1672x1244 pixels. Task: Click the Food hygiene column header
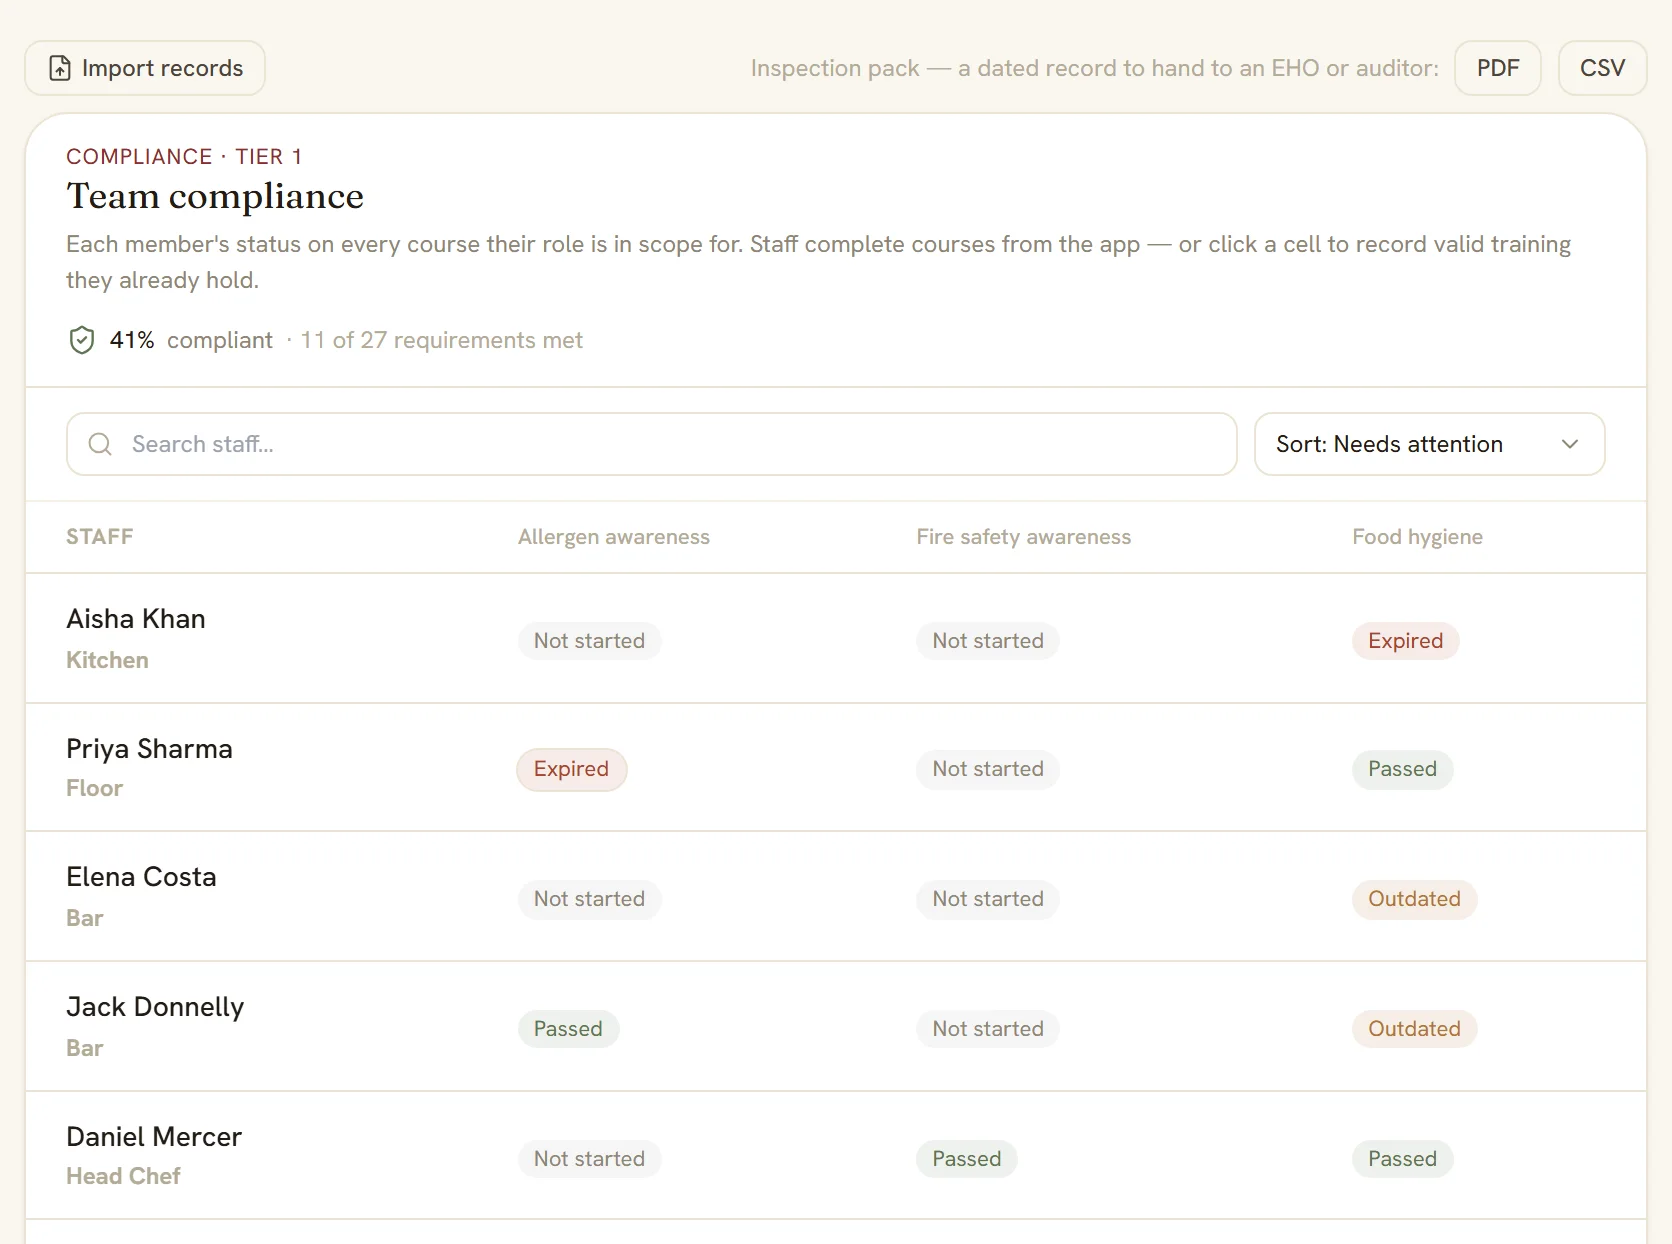click(1417, 537)
